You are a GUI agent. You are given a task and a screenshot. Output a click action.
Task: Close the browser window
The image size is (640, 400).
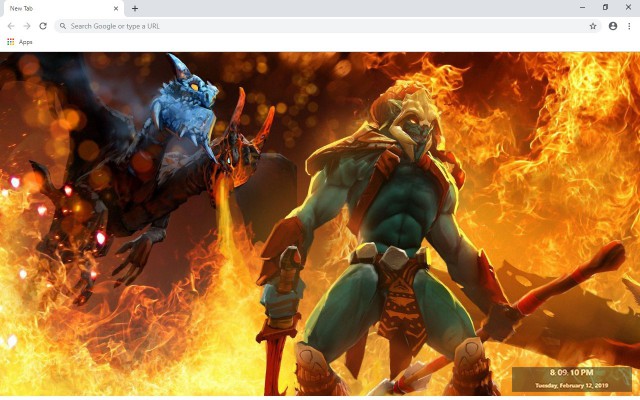[x=628, y=7]
